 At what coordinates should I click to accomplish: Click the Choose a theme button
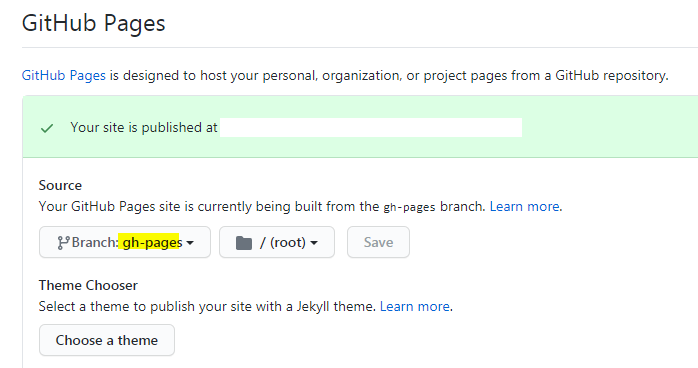coord(107,340)
